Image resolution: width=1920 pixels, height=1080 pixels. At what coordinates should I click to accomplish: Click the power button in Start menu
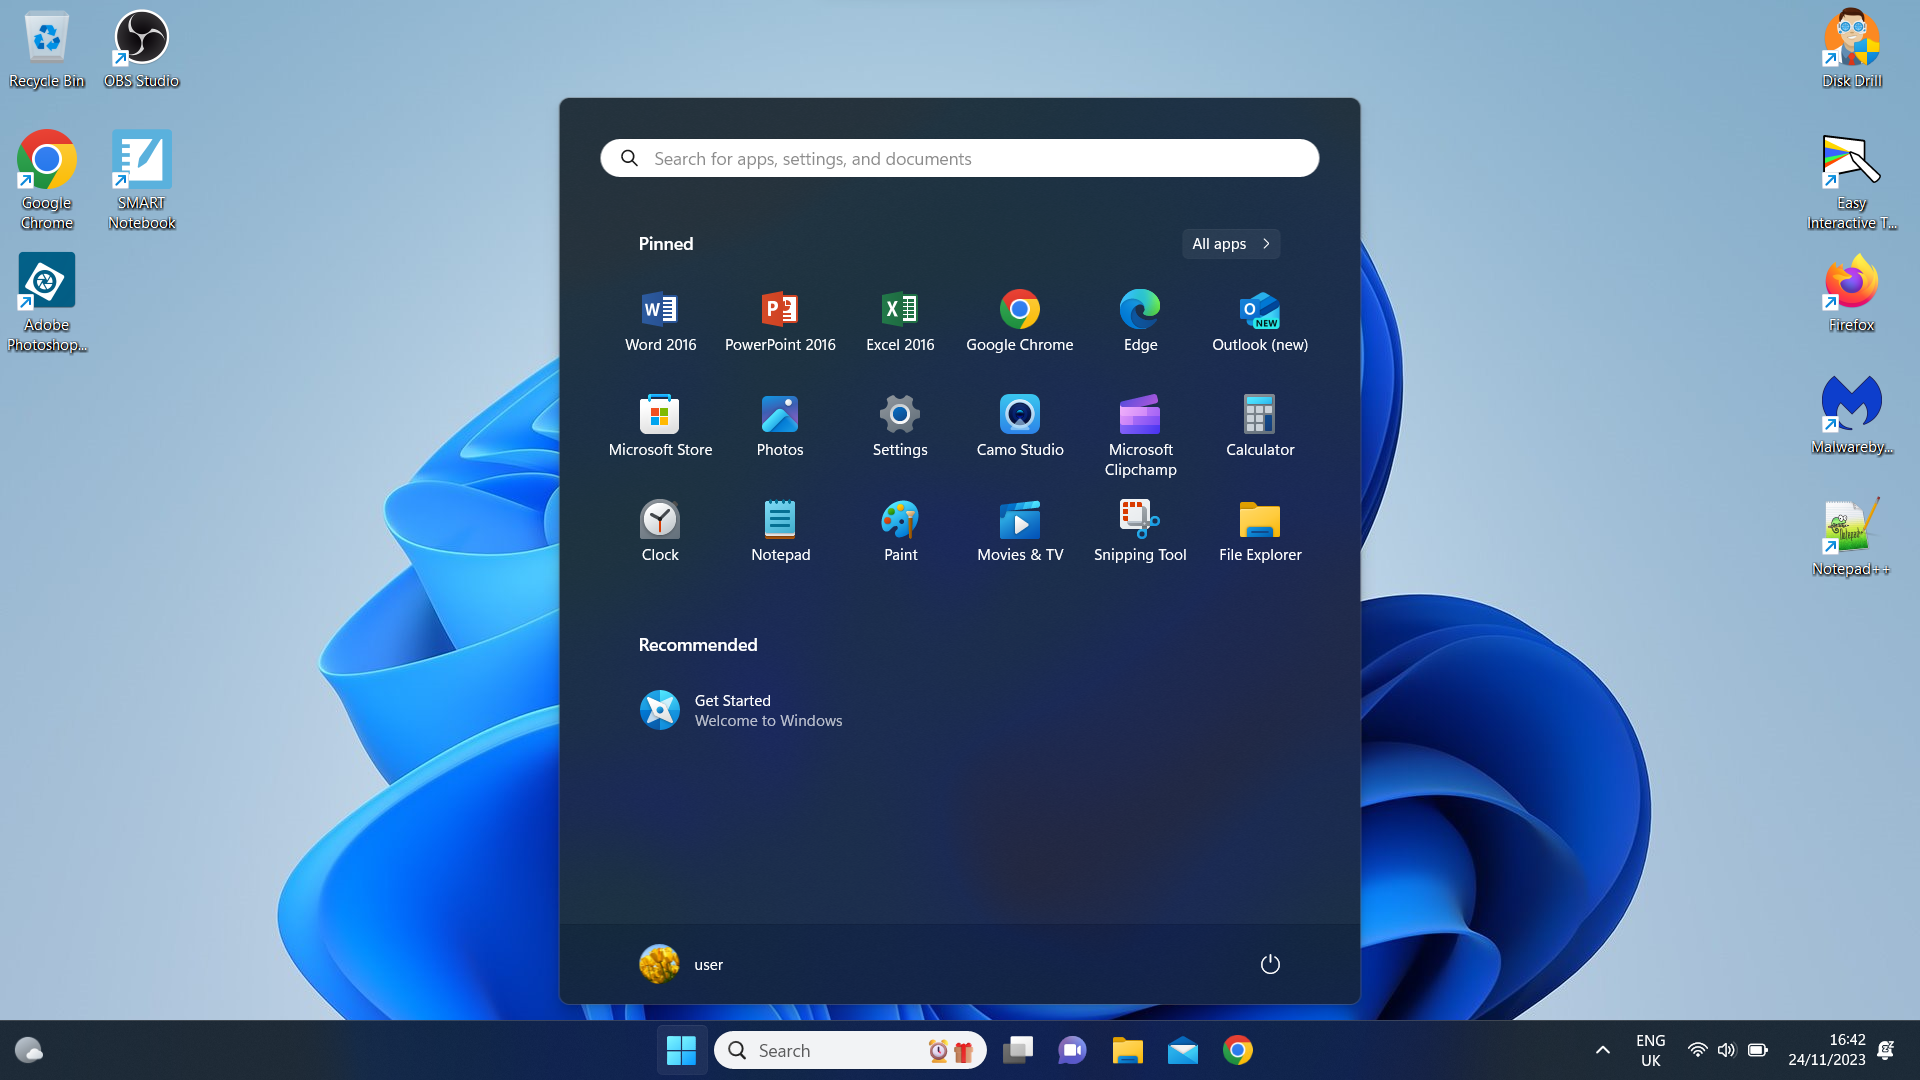click(x=1270, y=964)
